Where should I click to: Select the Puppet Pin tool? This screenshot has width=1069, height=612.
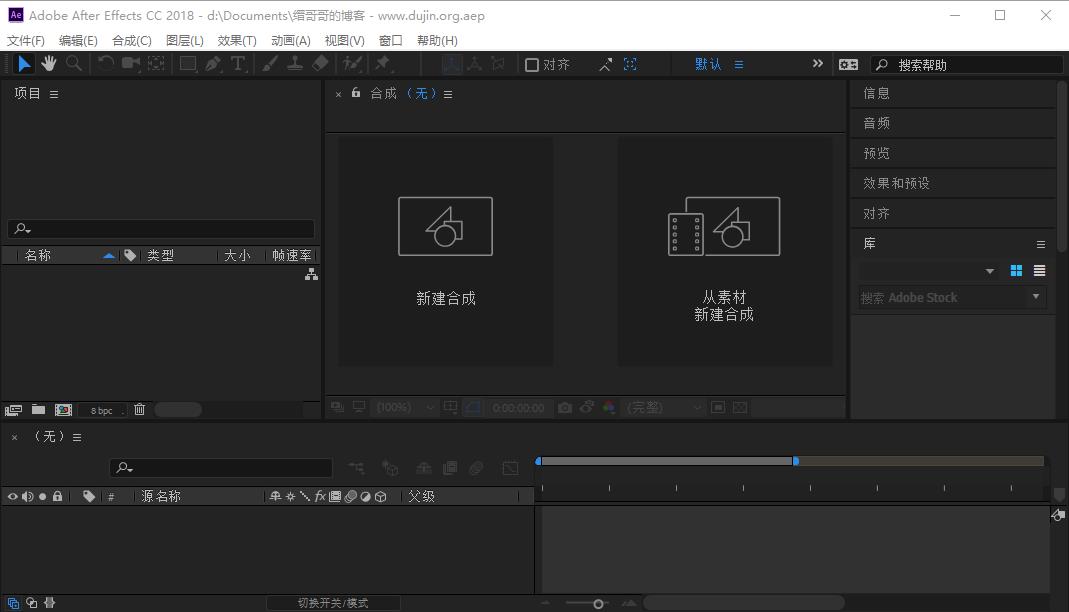383,64
